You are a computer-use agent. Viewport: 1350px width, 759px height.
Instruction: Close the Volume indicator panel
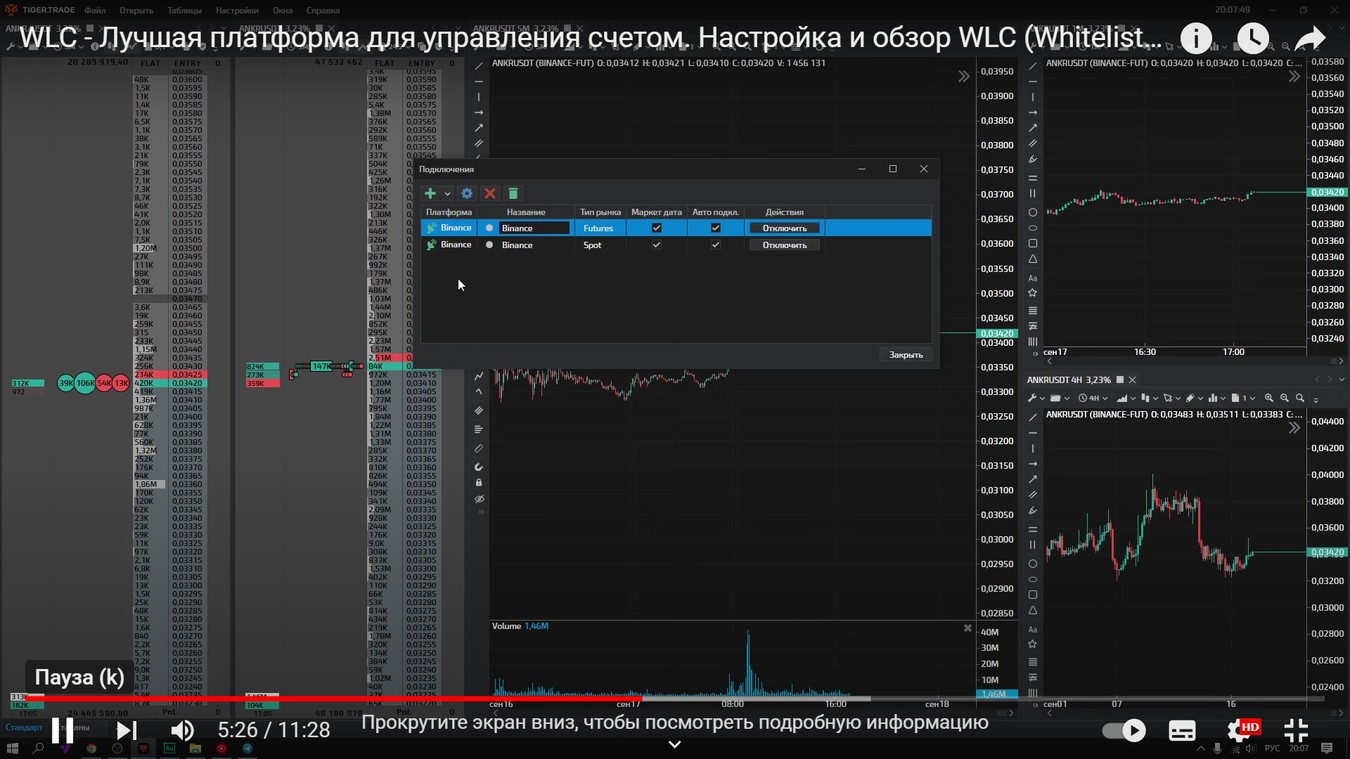click(967, 628)
